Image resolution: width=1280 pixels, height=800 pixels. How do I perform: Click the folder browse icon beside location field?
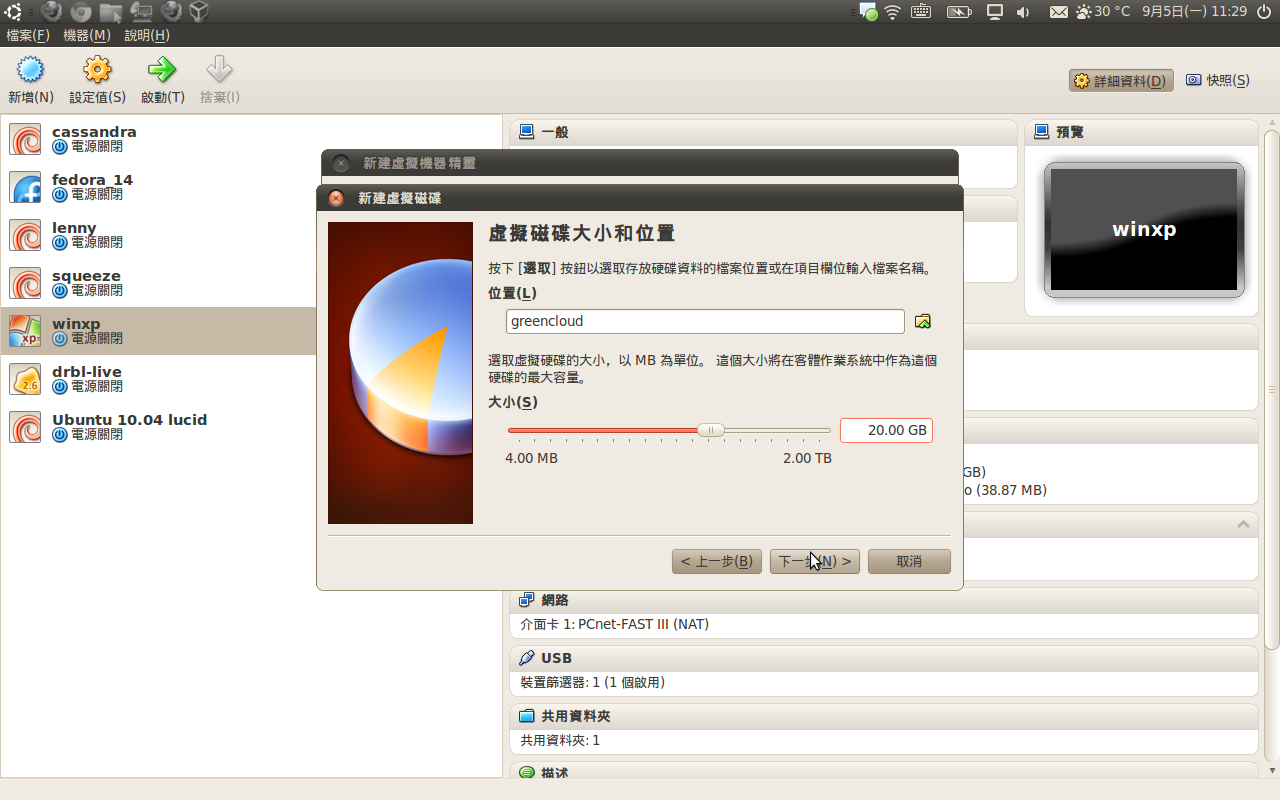(923, 321)
